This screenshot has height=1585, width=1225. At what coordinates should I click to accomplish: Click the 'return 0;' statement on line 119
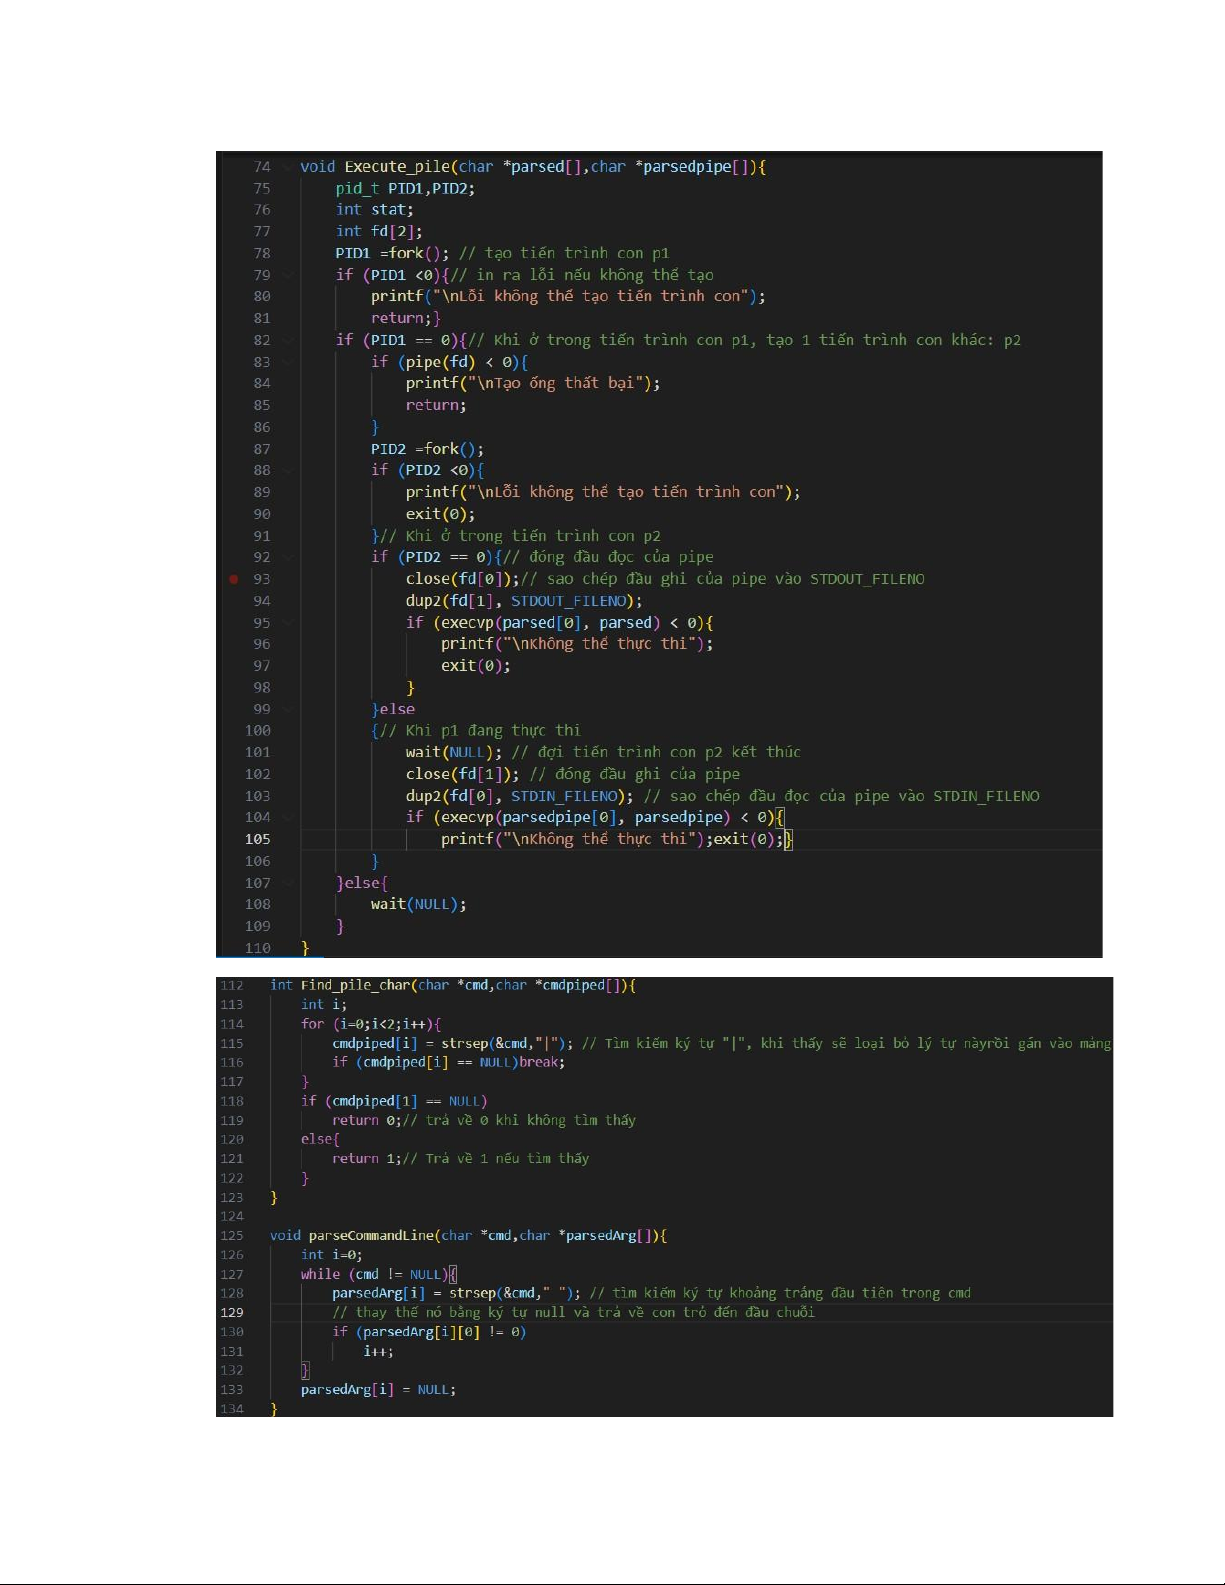pos(367,1120)
